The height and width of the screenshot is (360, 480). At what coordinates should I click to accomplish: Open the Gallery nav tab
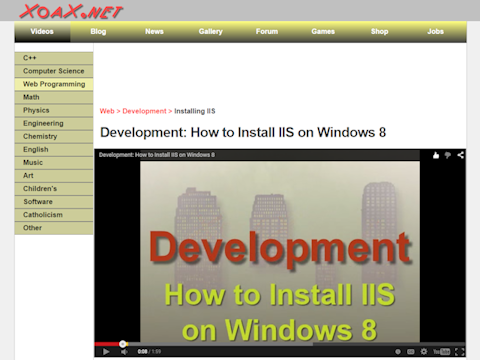point(211,31)
